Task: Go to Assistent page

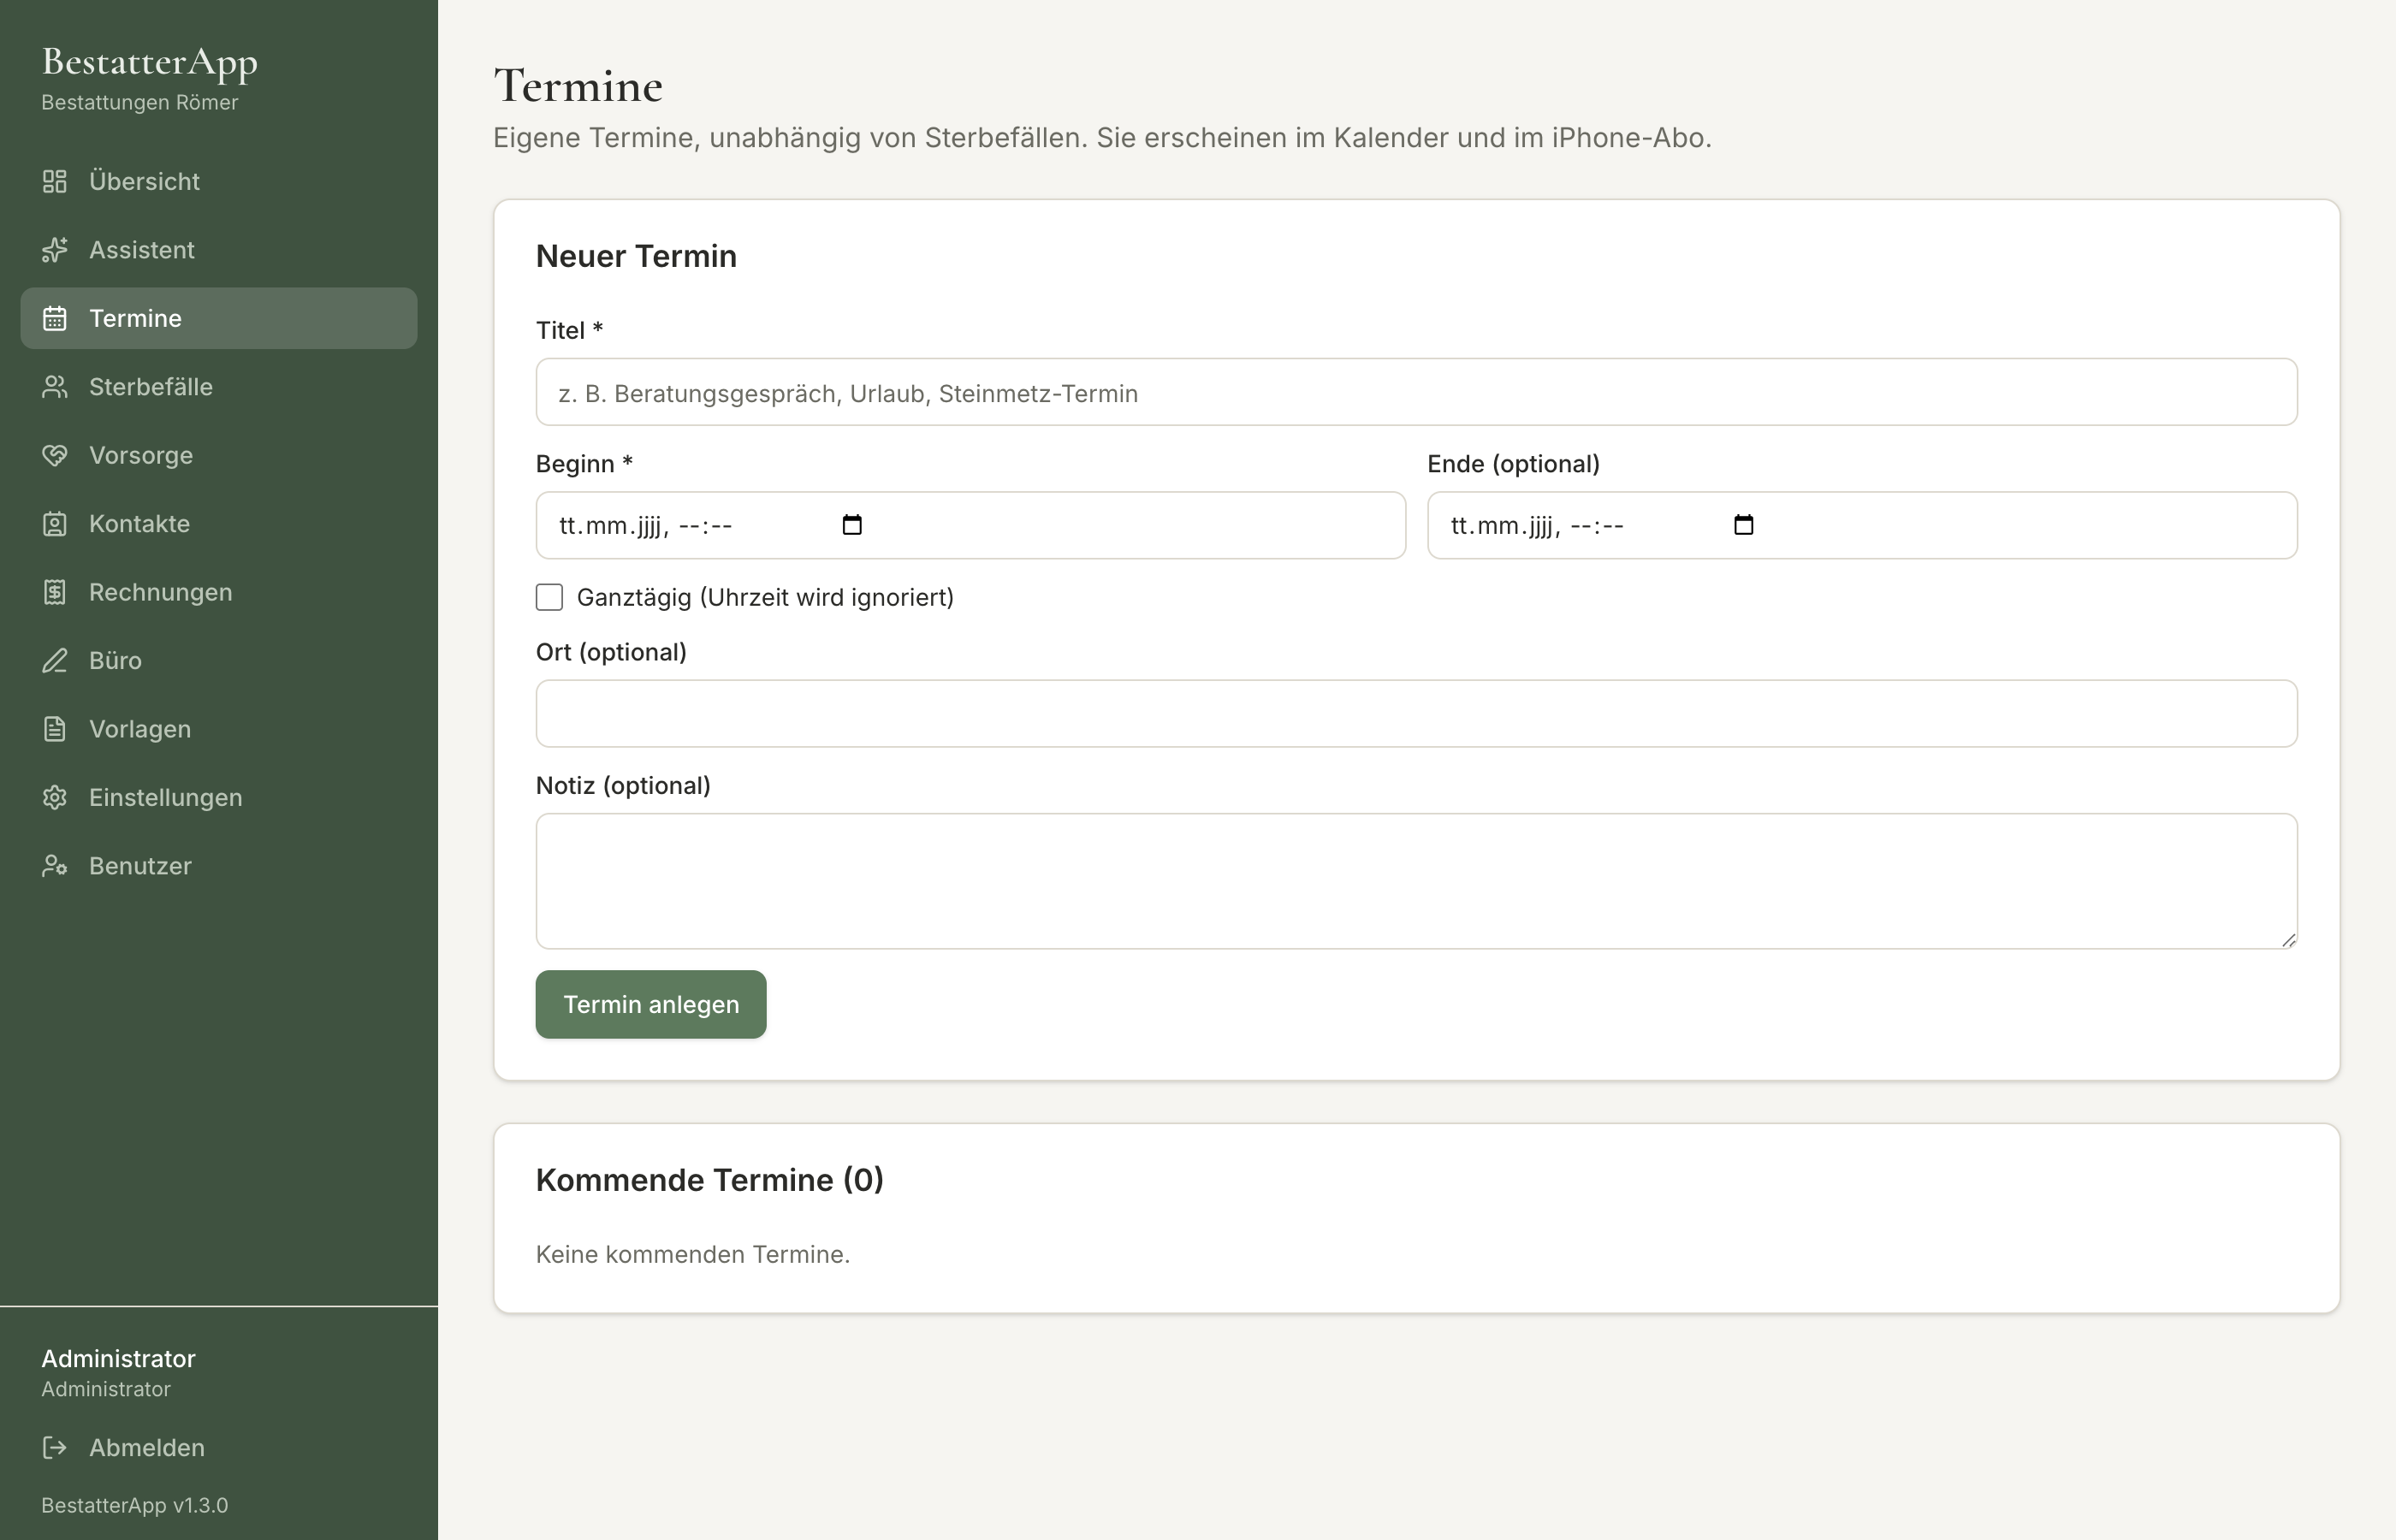Action: click(x=219, y=250)
